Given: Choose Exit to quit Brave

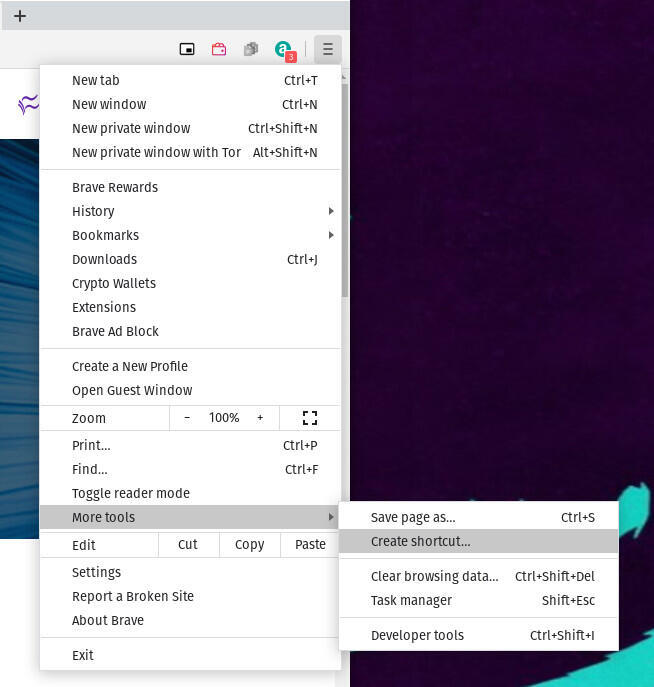Looking at the screenshot, I should (190, 655).
